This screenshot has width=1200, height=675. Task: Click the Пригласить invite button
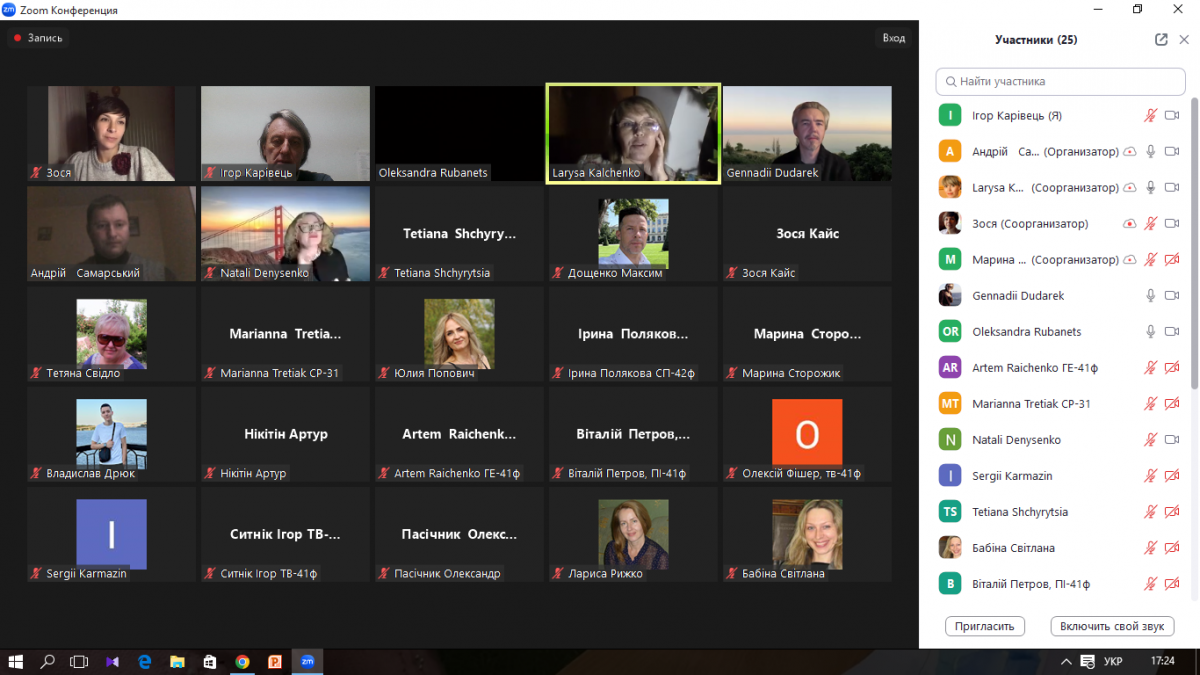[985, 626]
